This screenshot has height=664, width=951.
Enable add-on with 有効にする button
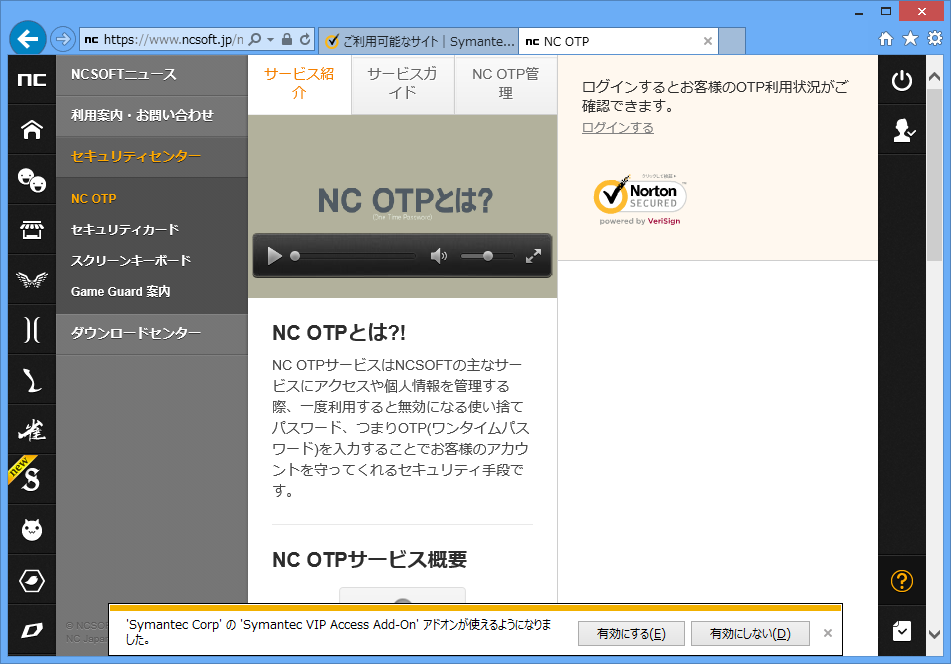click(631, 634)
